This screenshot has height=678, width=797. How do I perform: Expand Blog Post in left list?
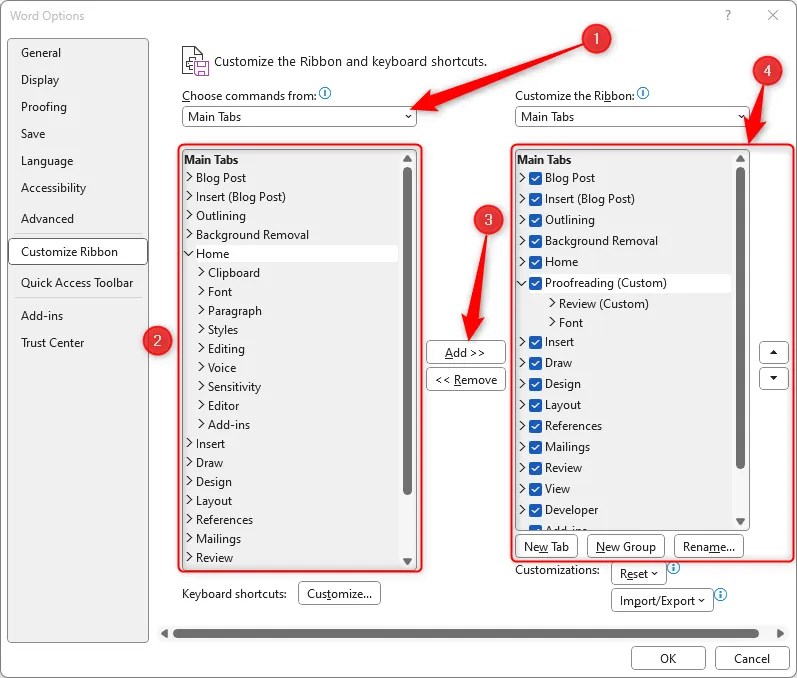[x=189, y=177]
